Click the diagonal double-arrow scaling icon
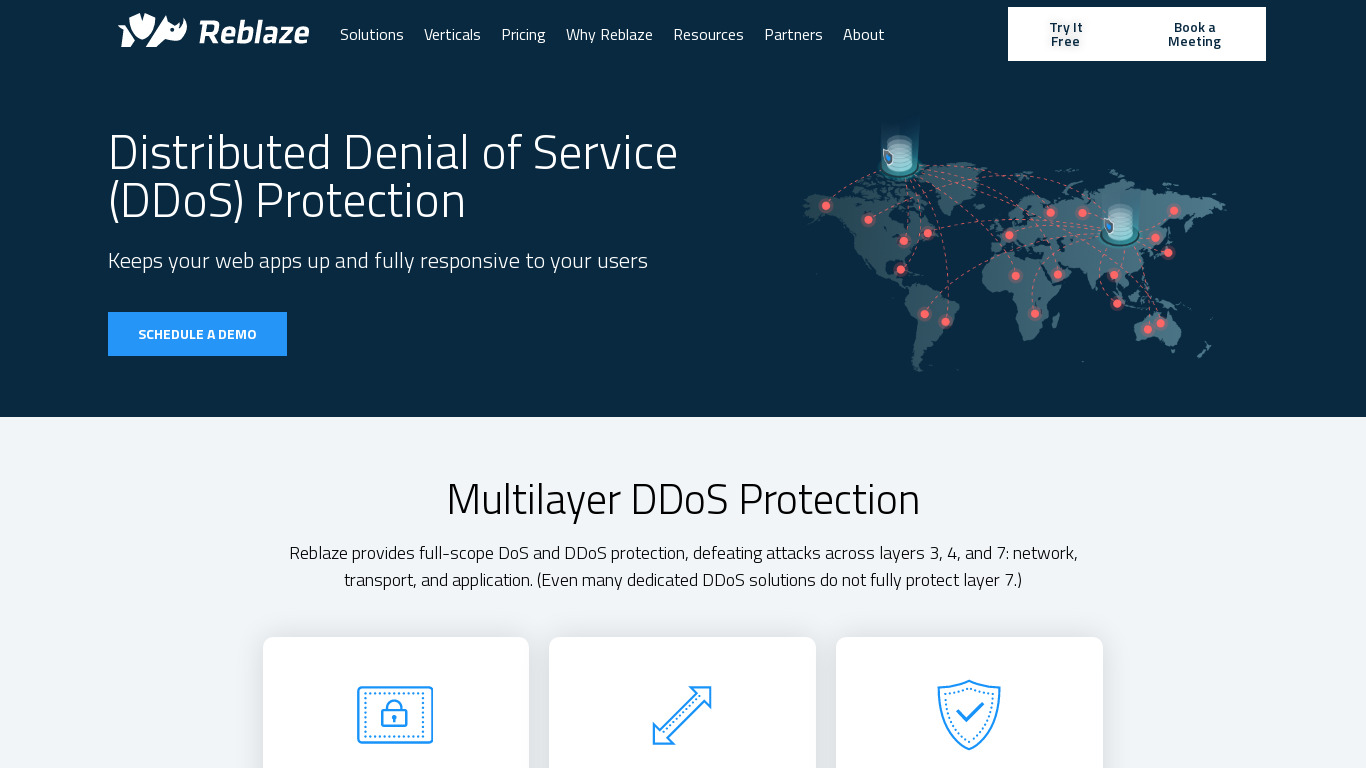 (682, 715)
